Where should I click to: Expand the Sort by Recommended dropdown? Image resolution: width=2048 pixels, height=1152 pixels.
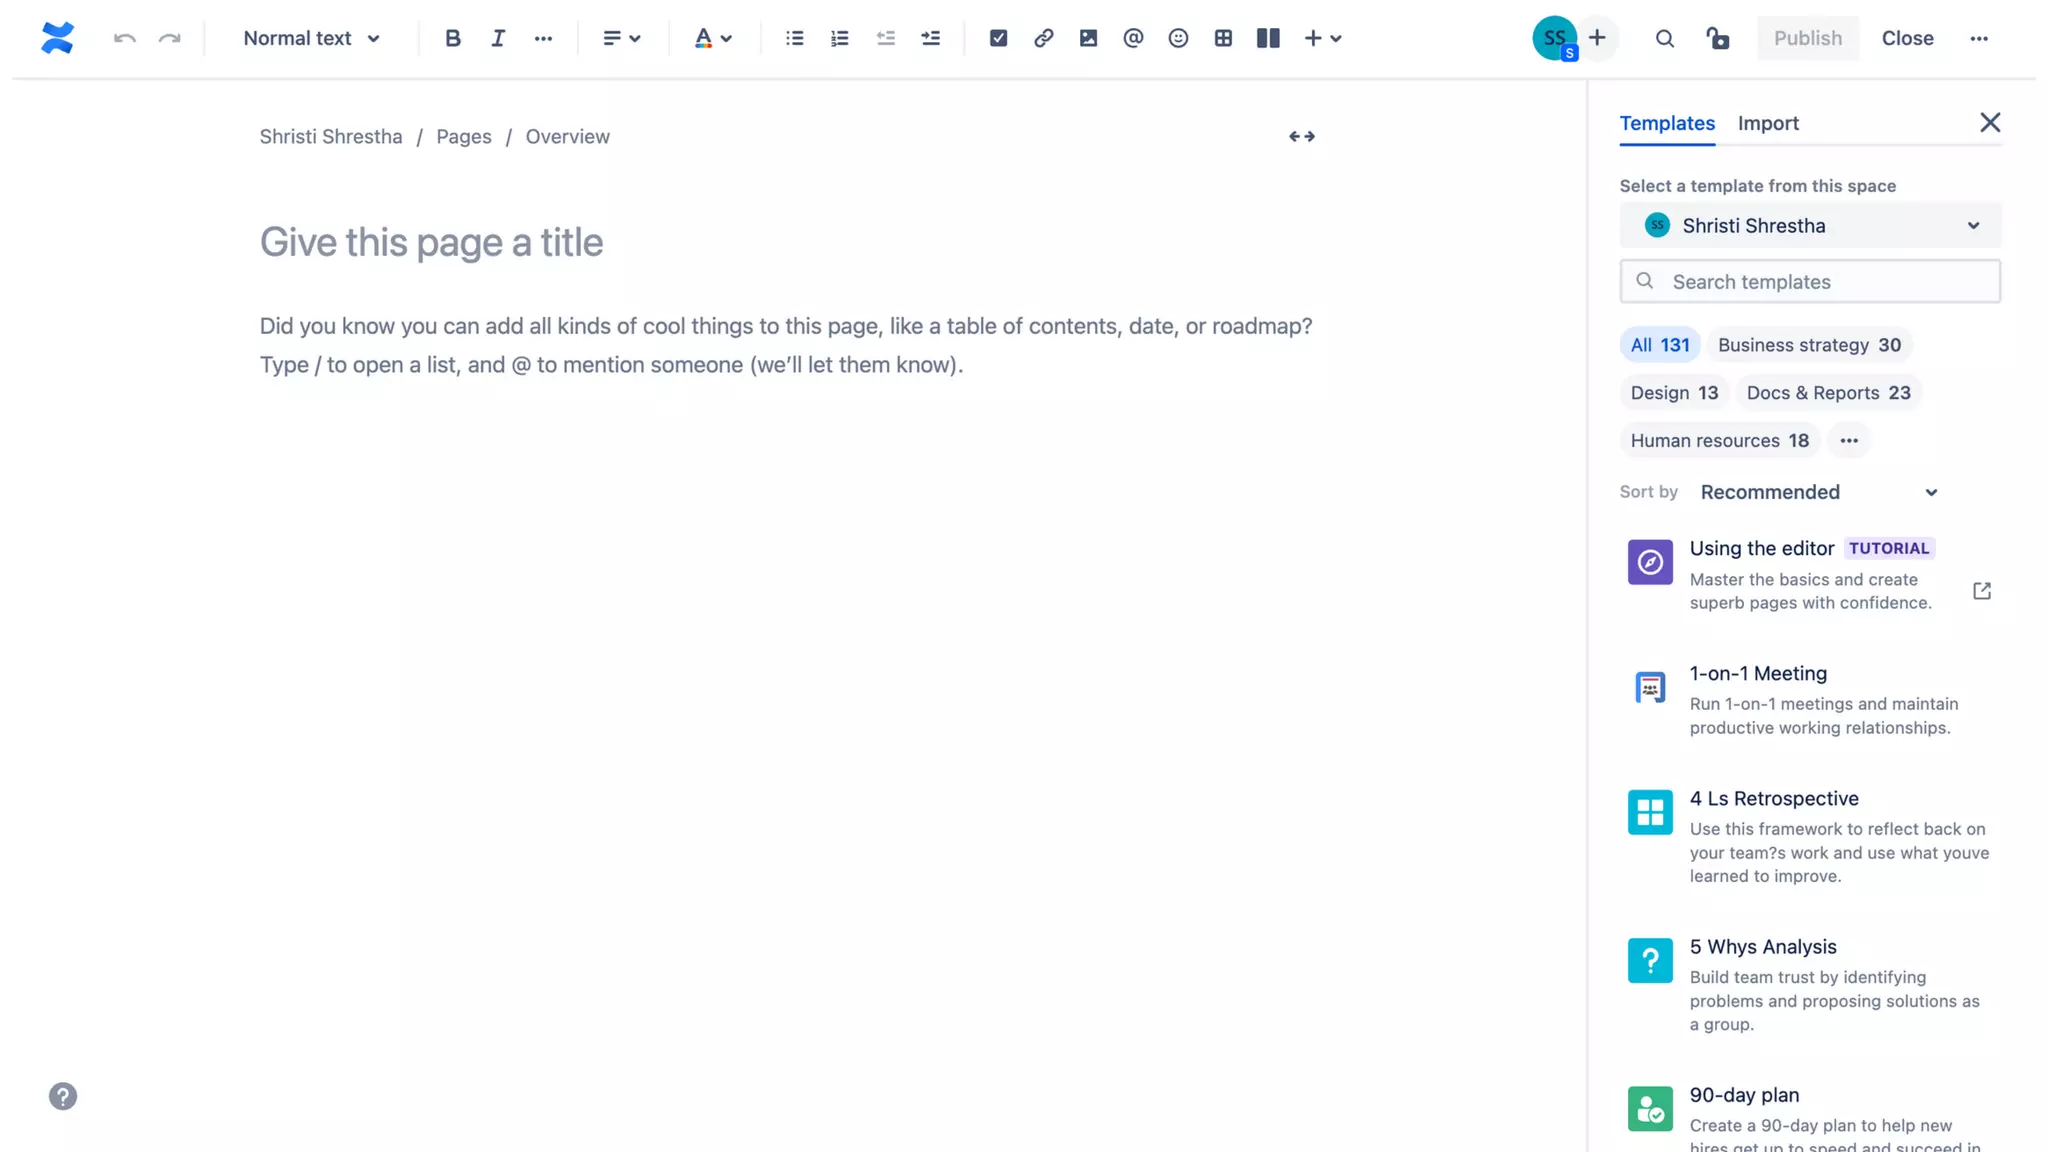1818,492
